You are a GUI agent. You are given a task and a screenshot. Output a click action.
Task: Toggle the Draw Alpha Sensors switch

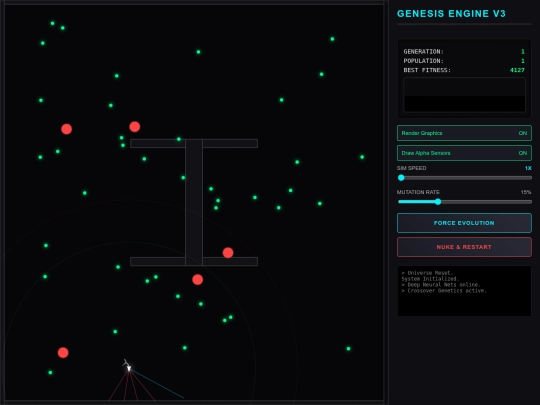coord(464,153)
